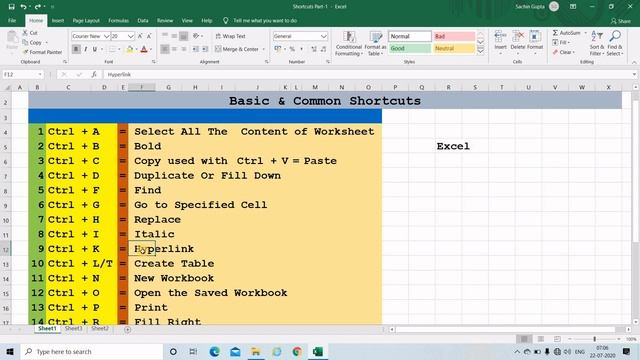This screenshot has width=640, height=360.
Task: Open Excel from the Windows taskbar
Action: [318, 351]
